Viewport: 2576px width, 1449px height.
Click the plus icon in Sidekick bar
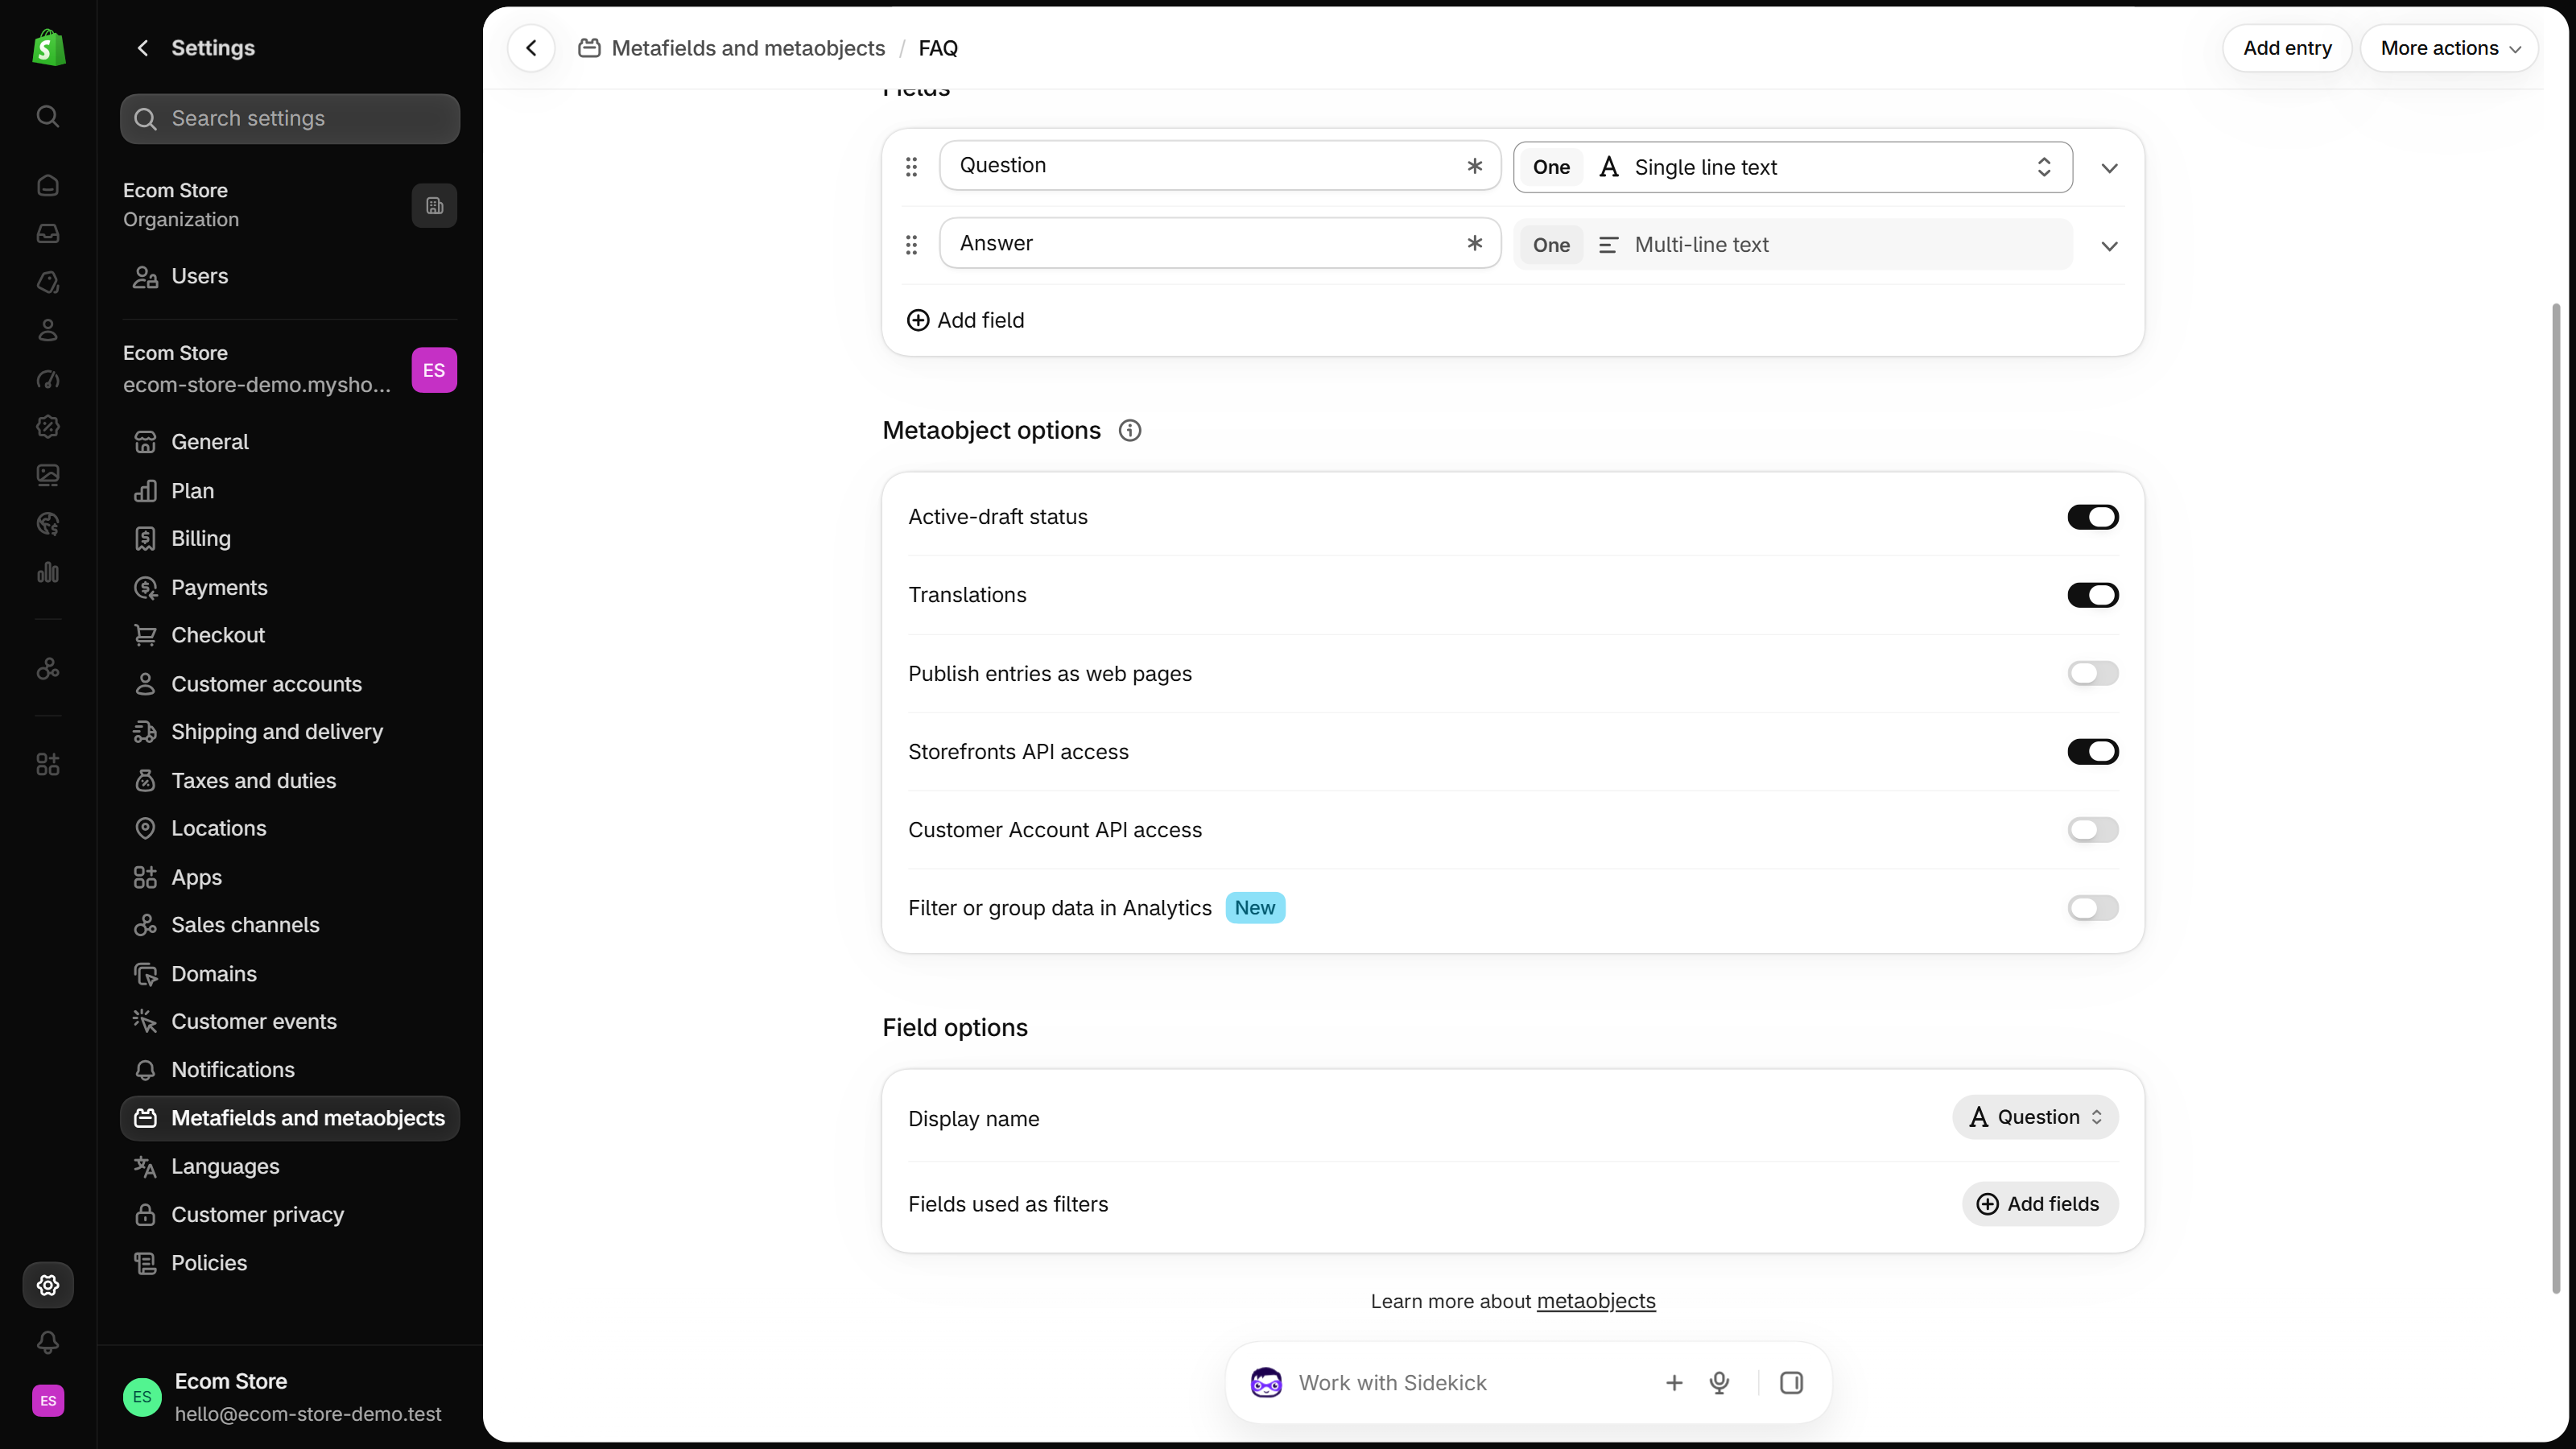click(x=1674, y=1383)
